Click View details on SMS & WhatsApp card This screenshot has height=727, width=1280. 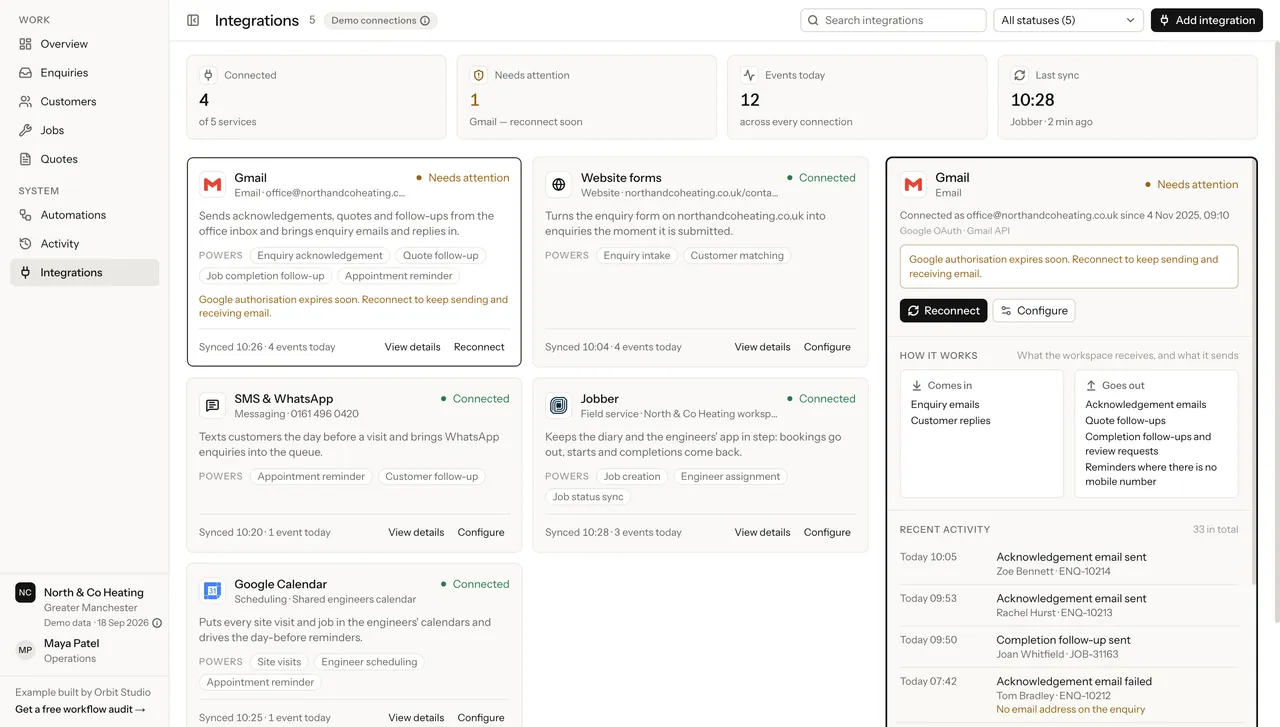416,532
